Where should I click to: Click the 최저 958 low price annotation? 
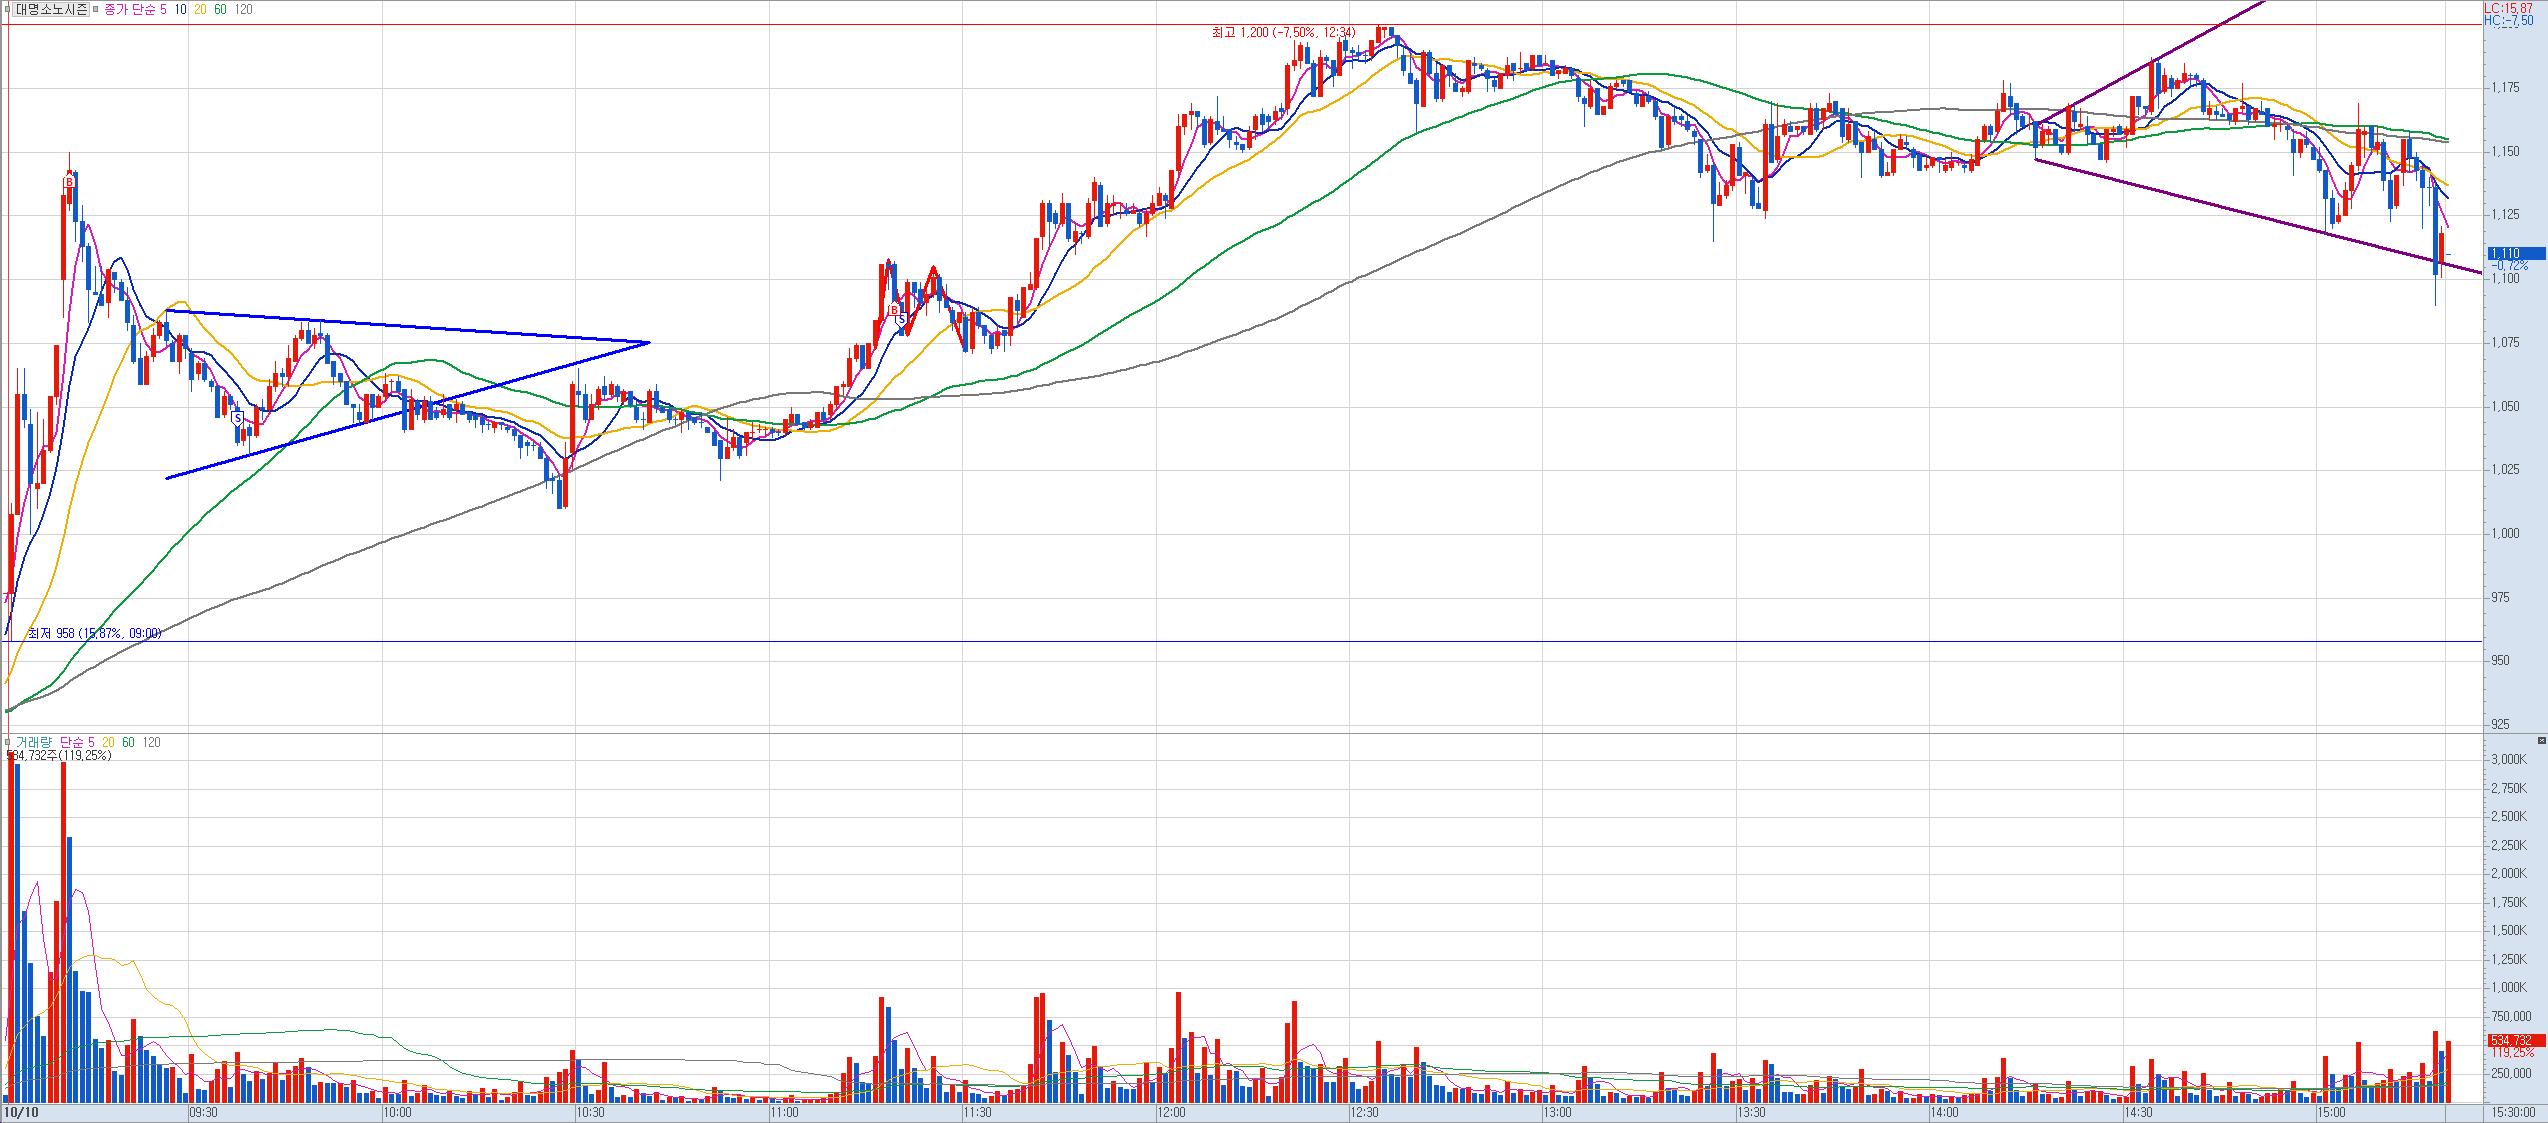[x=93, y=633]
